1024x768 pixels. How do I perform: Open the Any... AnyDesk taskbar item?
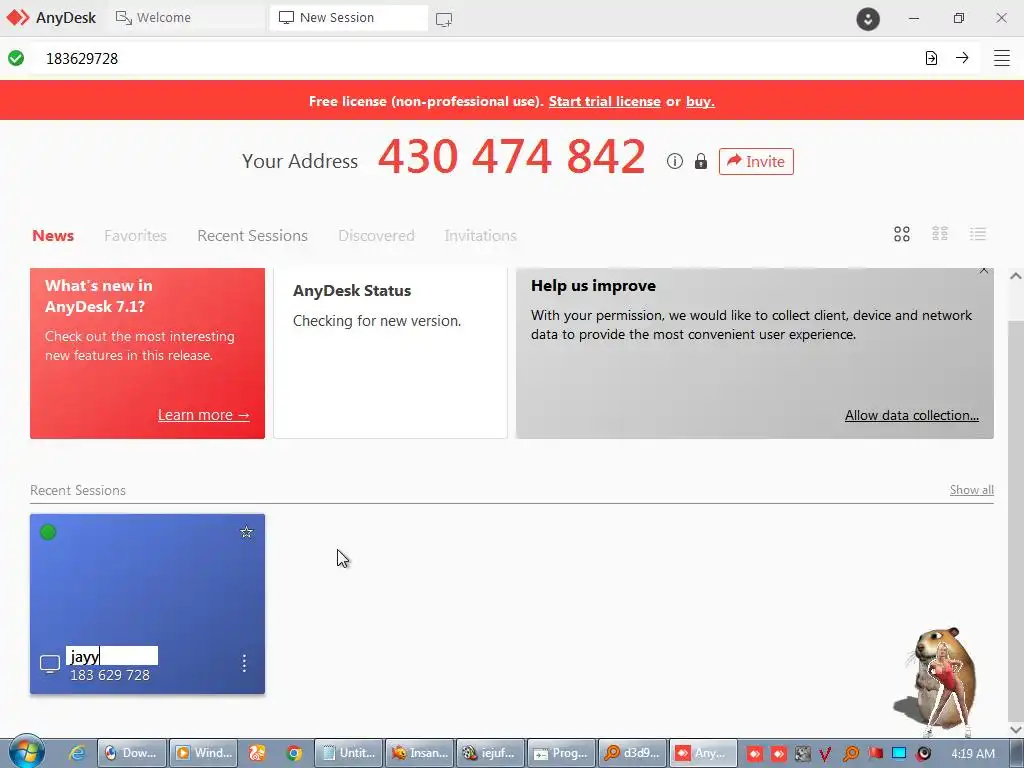(x=703, y=753)
